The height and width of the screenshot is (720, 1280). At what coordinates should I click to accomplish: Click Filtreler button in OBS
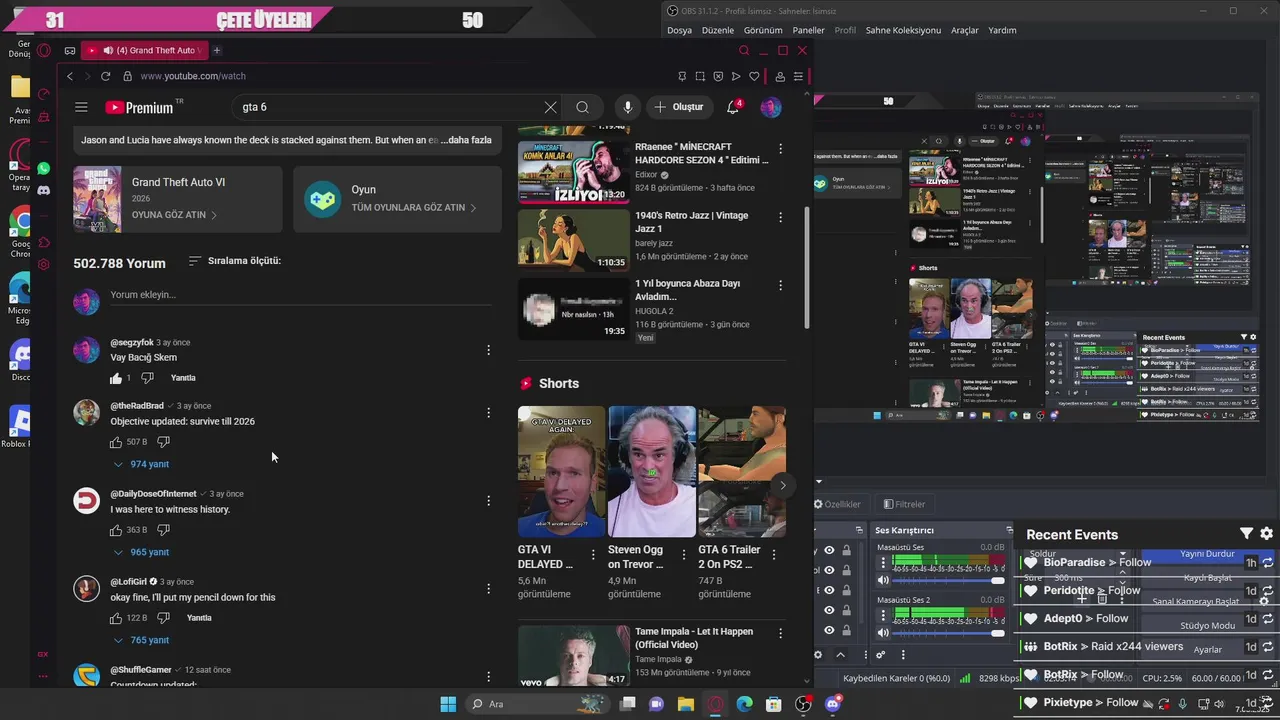click(x=904, y=504)
